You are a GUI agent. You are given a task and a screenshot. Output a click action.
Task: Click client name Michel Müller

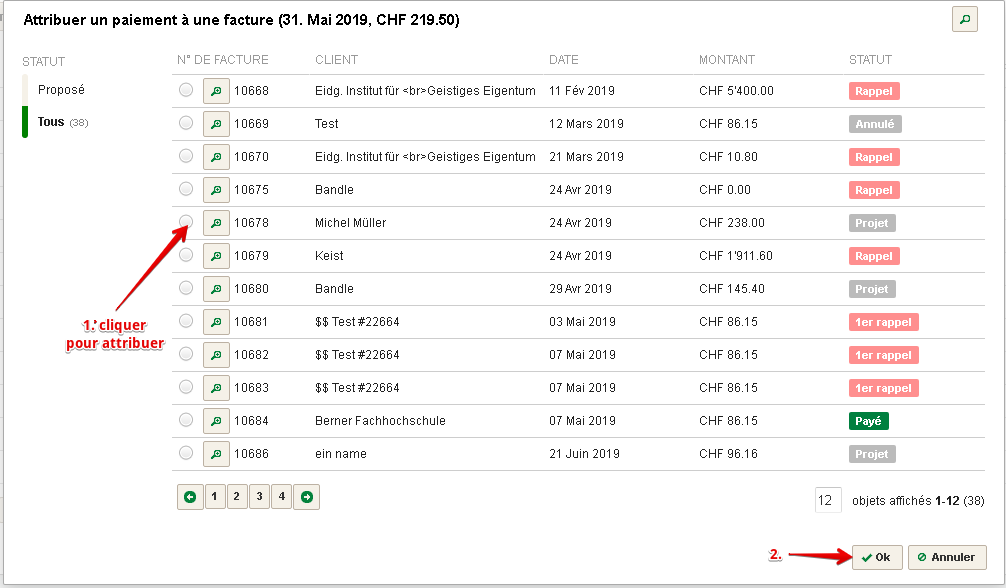point(350,223)
